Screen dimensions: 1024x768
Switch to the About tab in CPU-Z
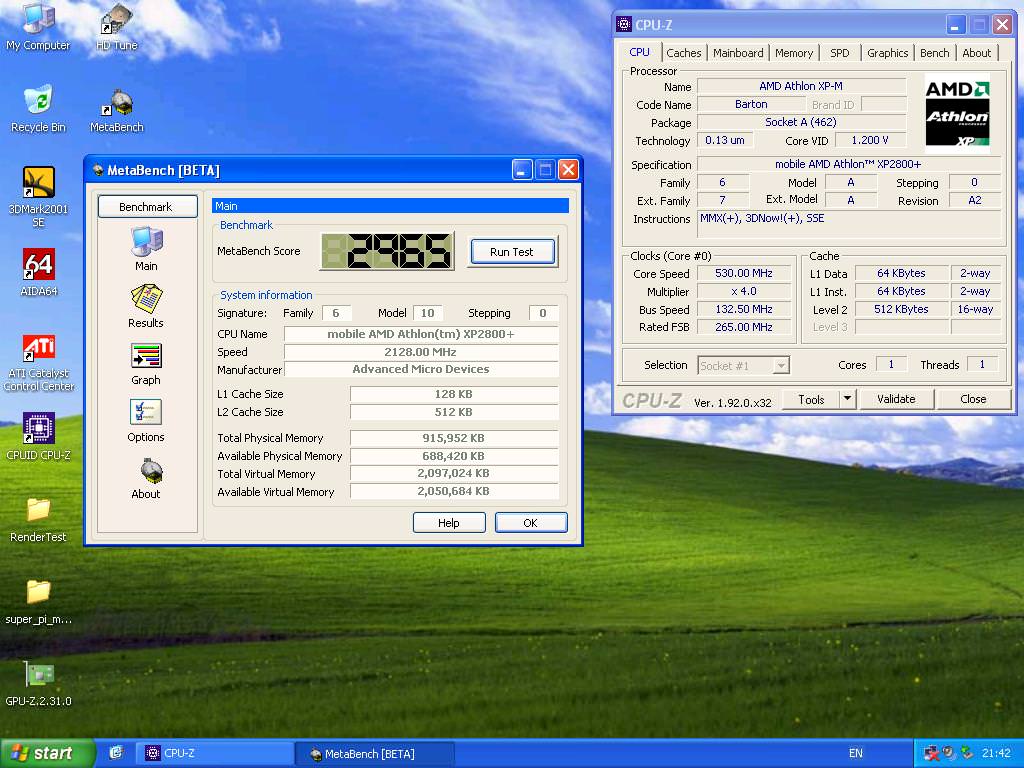coord(976,53)
